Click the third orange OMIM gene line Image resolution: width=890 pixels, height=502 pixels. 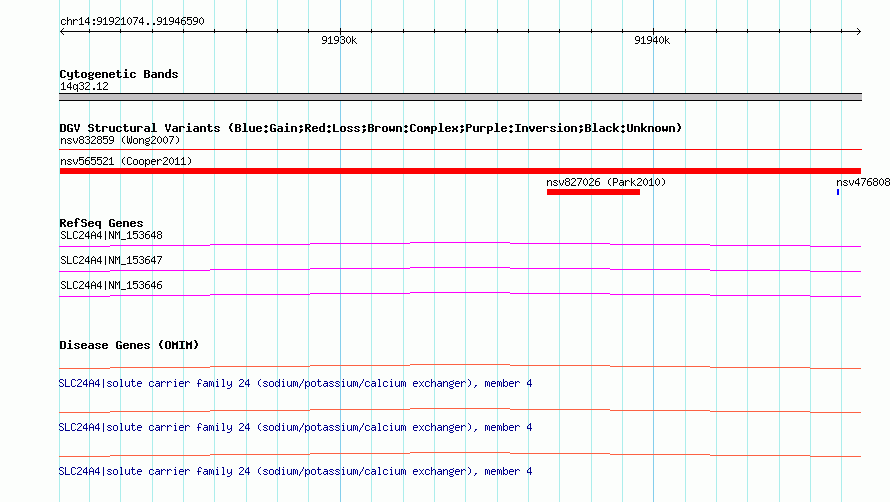(460, 454)
